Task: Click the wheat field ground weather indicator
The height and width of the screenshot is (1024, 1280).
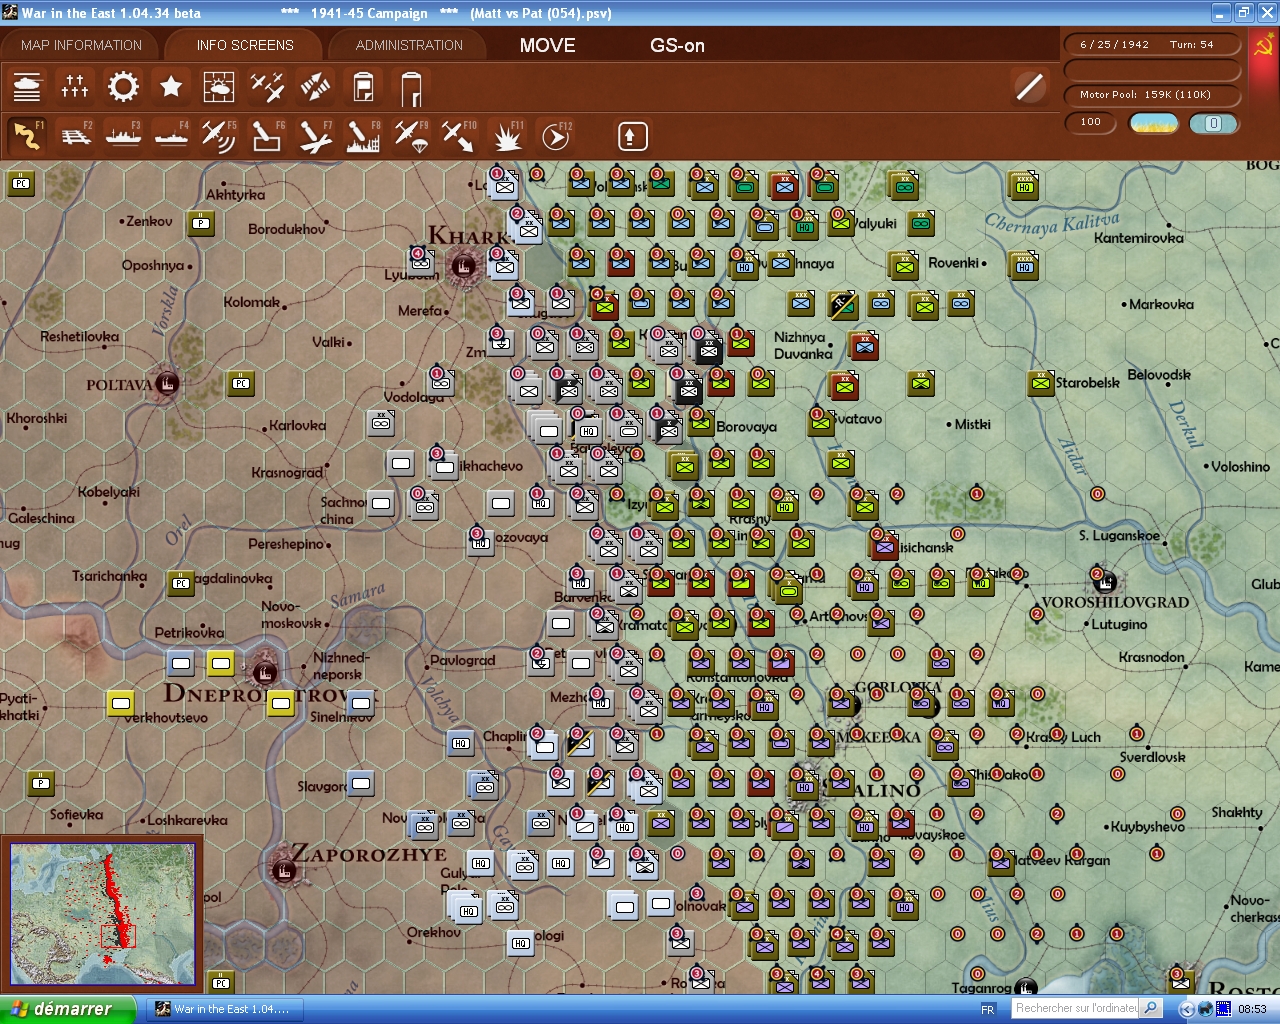Action: click(x=1153, y=123)
